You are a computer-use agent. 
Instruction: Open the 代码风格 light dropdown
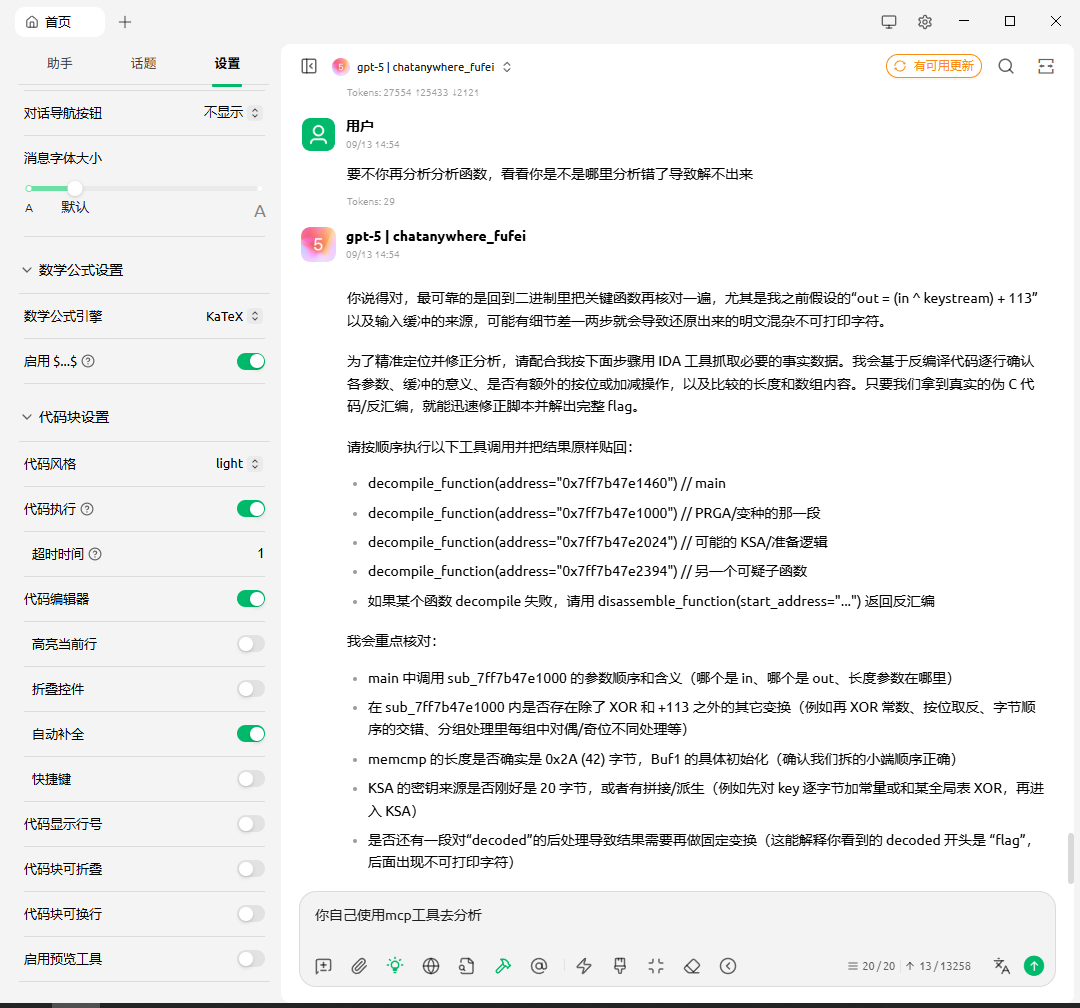(x=238, y=463)
